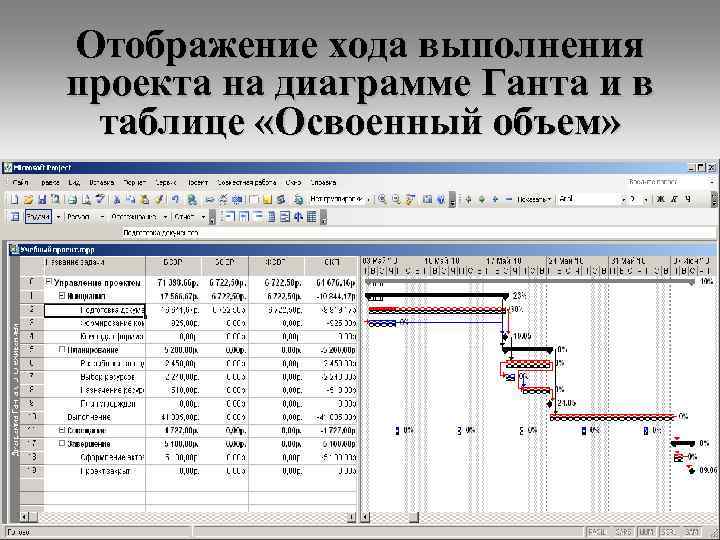This screenshot has width=720, height=540.
Task: Toggle Bold (Ж) formatting
Action: (x=661, y=199)
